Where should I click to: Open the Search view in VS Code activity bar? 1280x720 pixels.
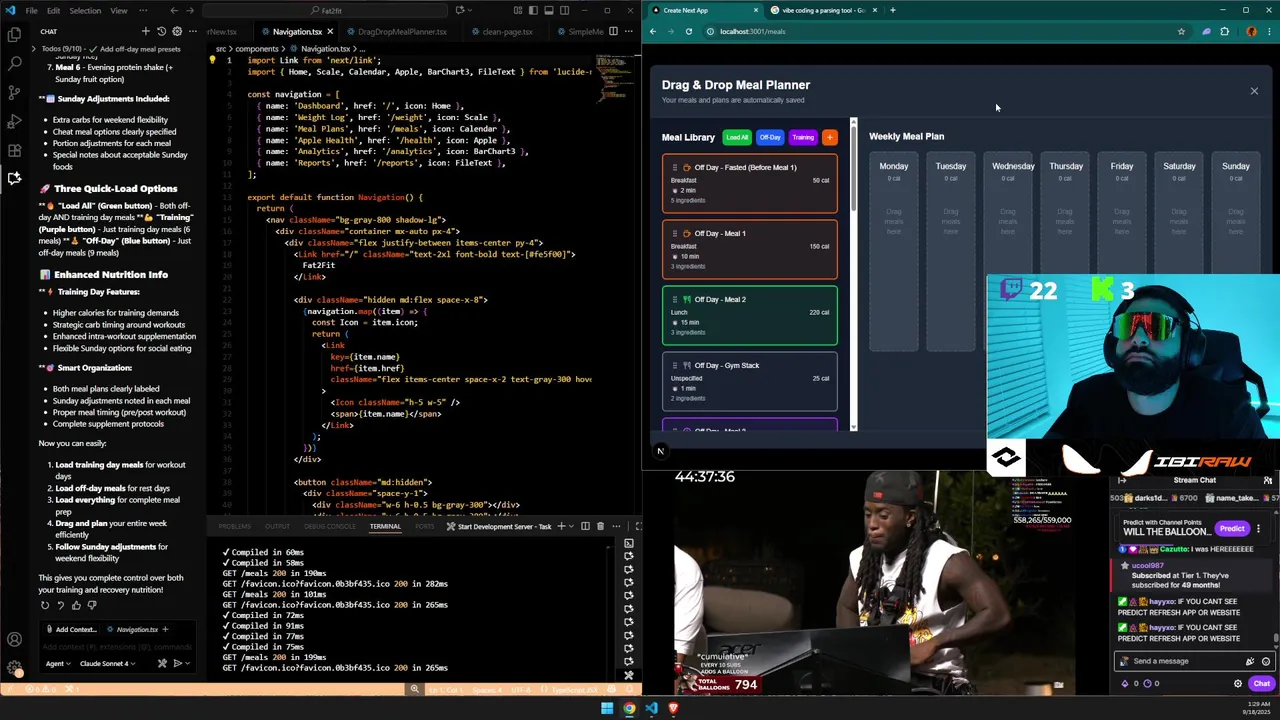[x=14, y=63]
